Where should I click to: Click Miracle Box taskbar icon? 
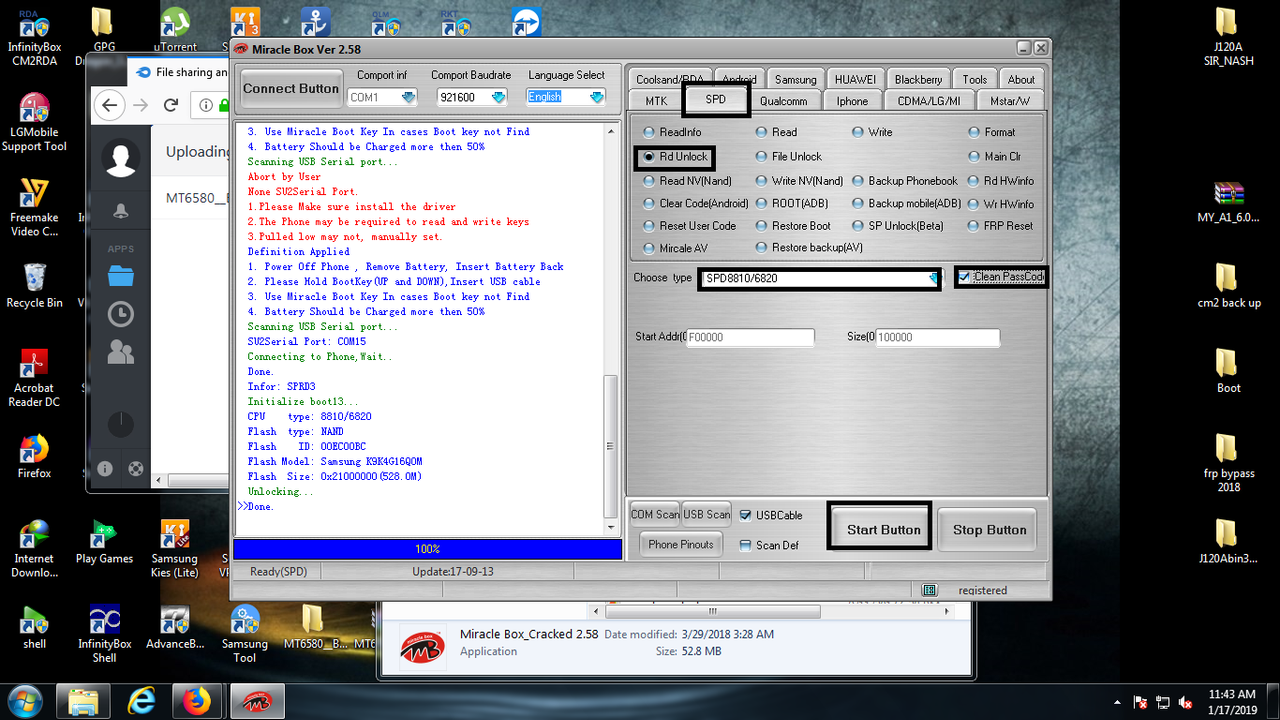pos(256,703)
